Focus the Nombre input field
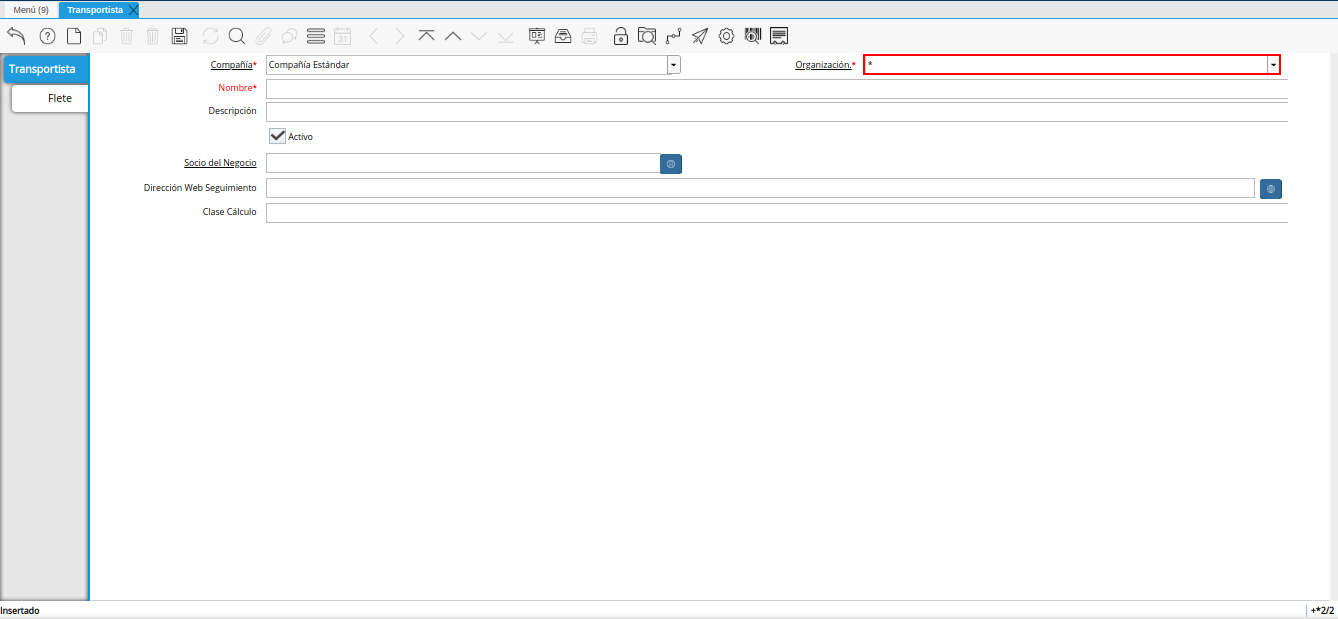1338x619 pixels. click(x=777, y=88)
